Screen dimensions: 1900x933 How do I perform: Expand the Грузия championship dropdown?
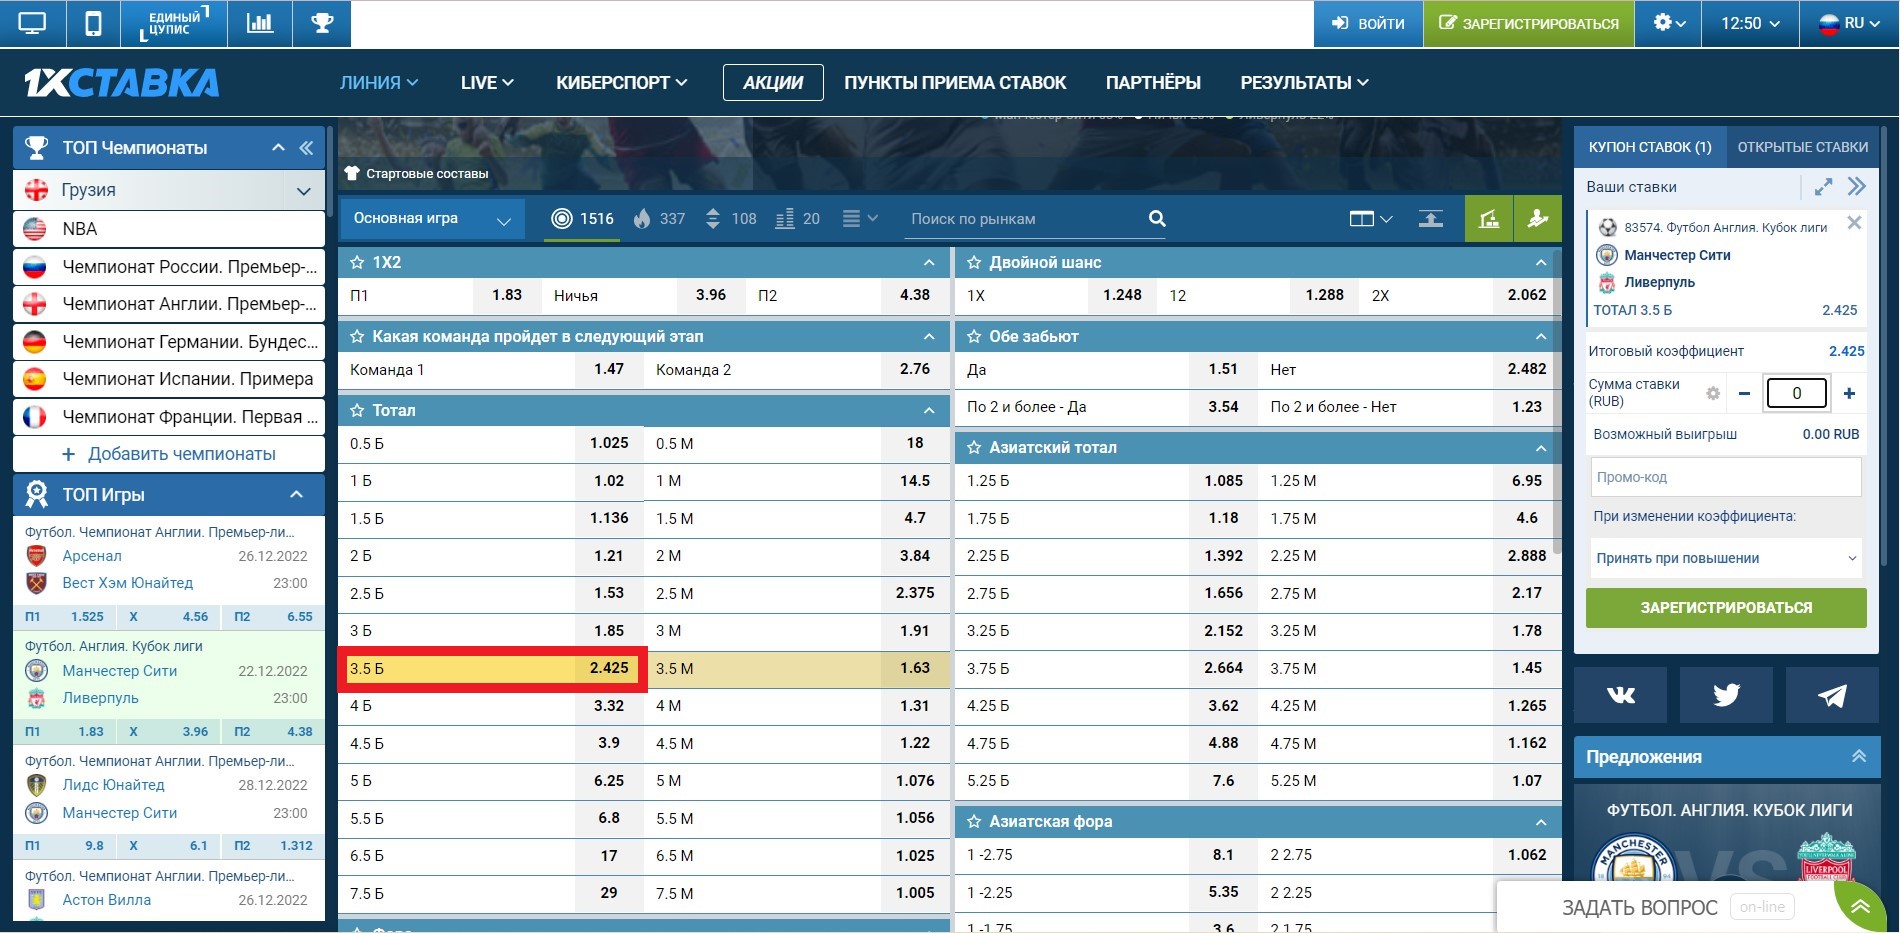(303, 191)
